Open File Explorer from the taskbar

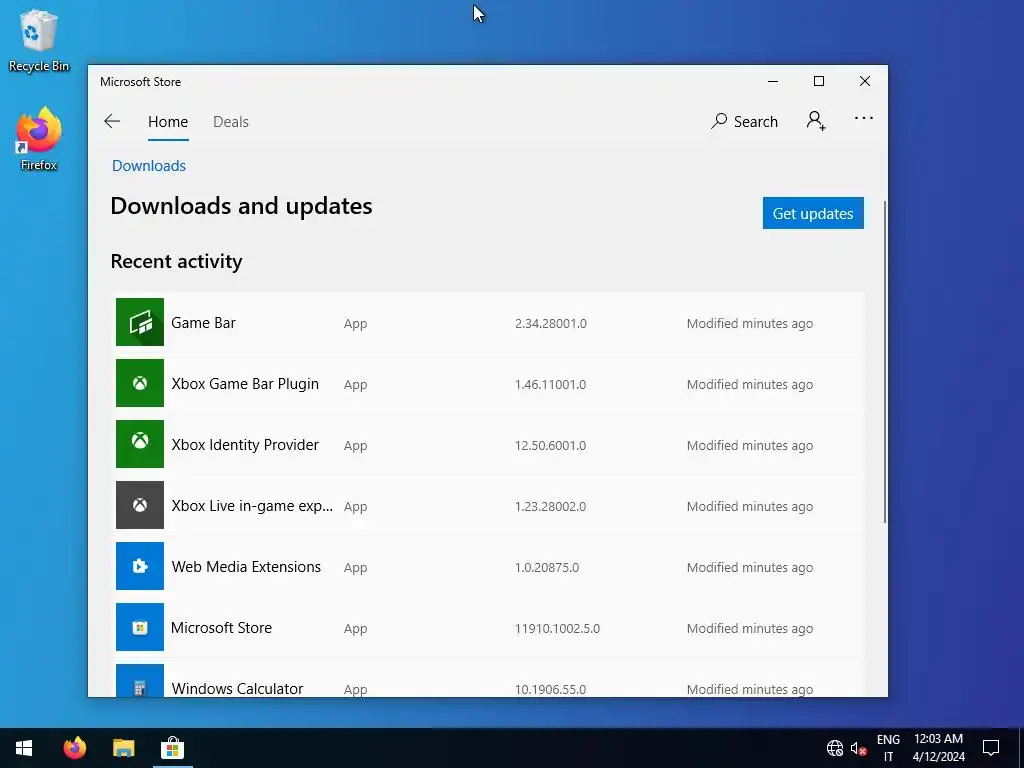coord(123,748)
